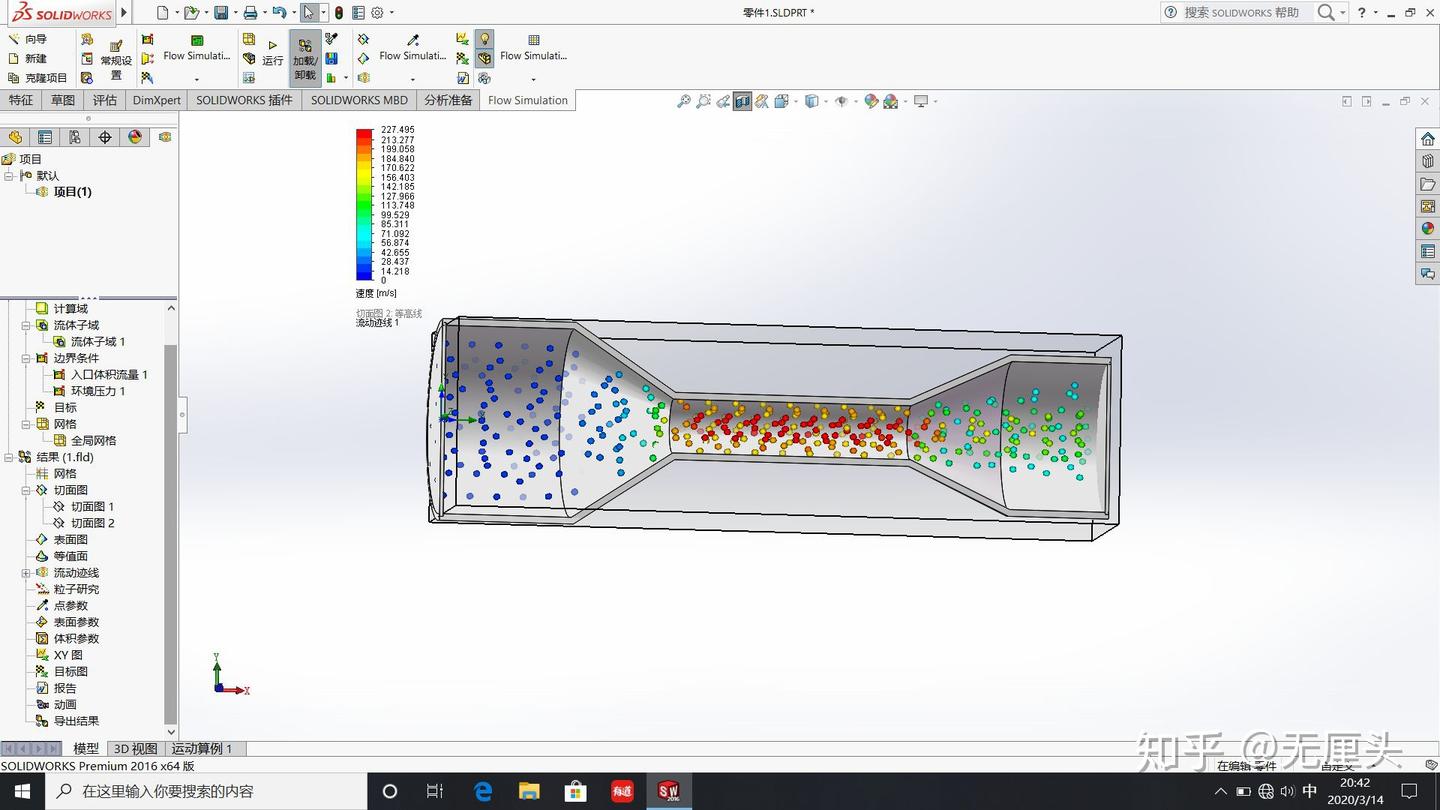Select the 克隆项目 clone project command
Screen dimensions: 1440x810
pos(44,77)
